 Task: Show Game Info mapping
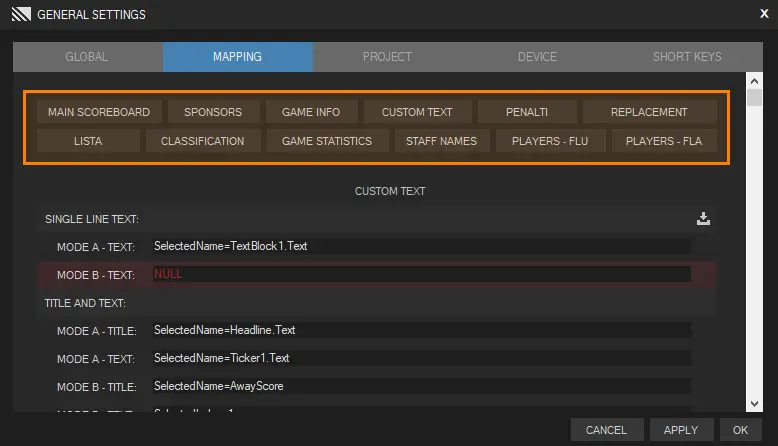click(x=311, y=112)
